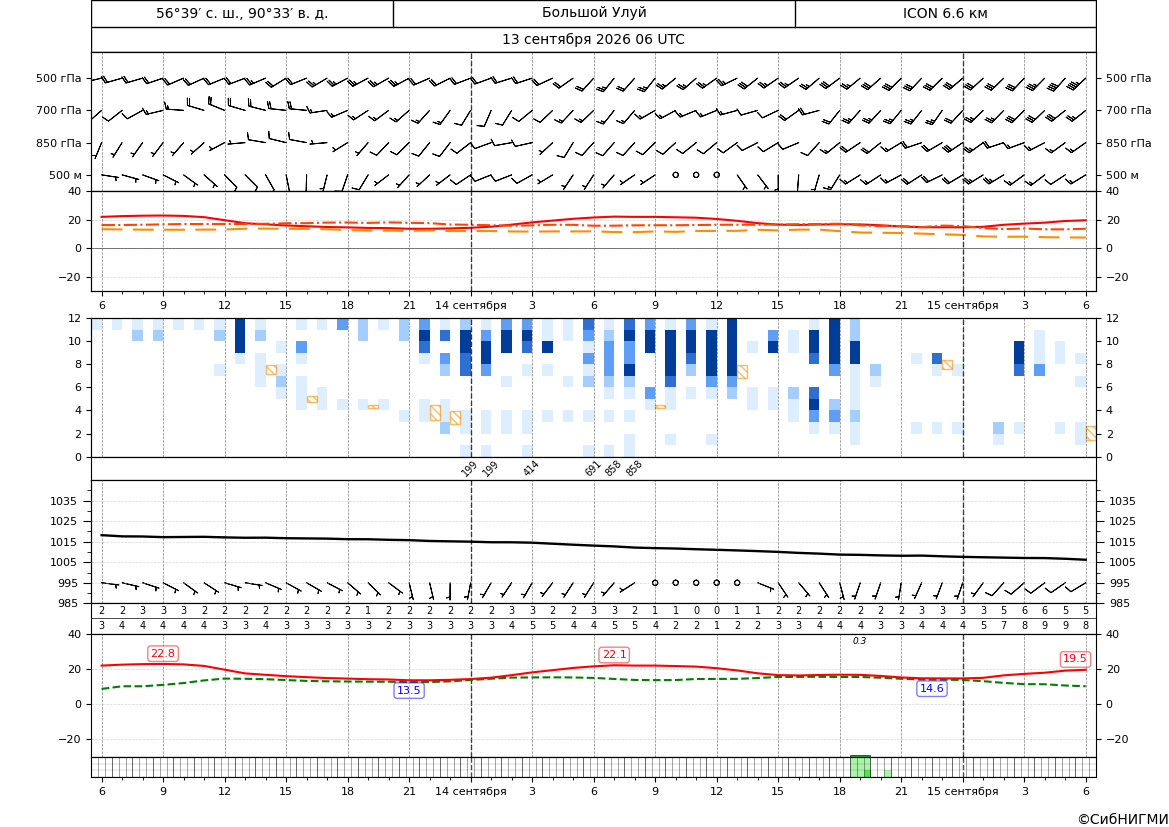
Task: Click the 22.1 red temperature label
Action: (614, 655)
